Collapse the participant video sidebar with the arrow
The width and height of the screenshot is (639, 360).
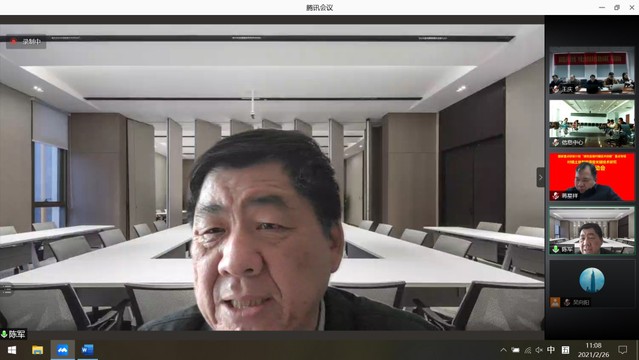540,177
